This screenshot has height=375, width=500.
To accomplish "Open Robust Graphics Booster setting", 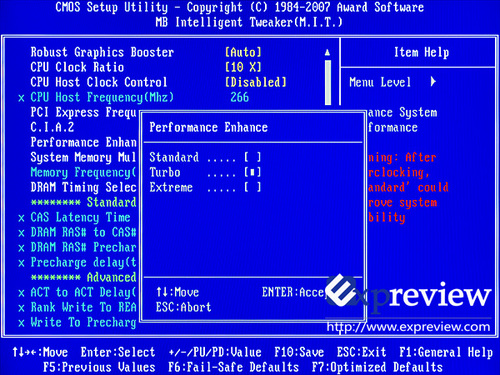I will 102,52.
